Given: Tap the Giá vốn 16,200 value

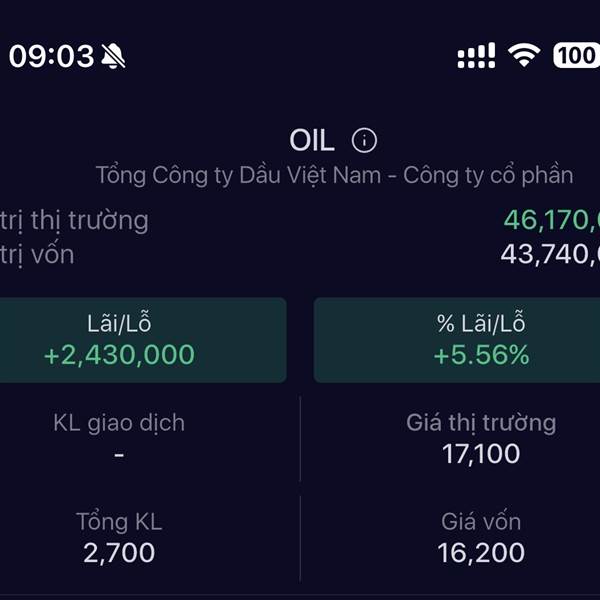Looking at the screenshot, I should tap(481, 552).
